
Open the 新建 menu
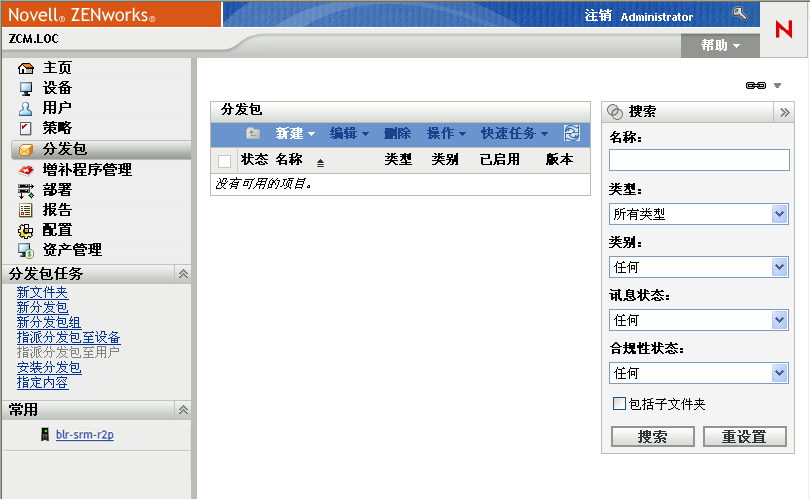pyautogui.click(x=295, y=133)
